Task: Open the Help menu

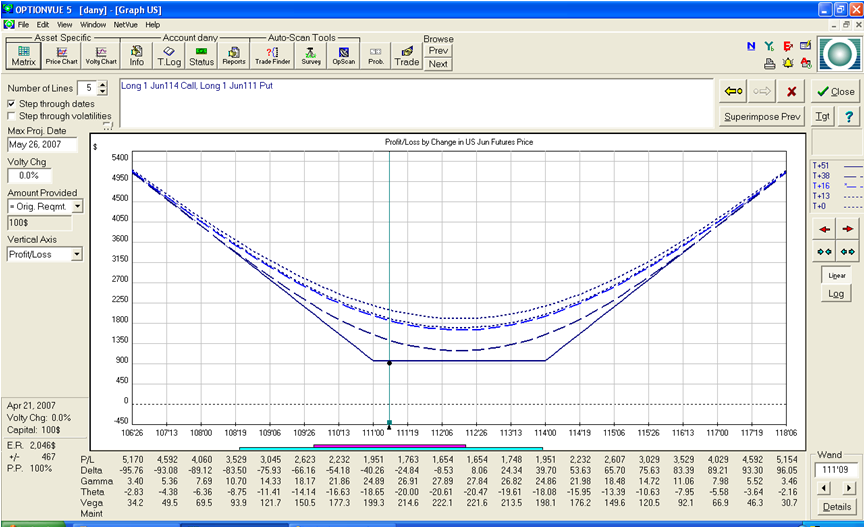Action: pos(153,25)
